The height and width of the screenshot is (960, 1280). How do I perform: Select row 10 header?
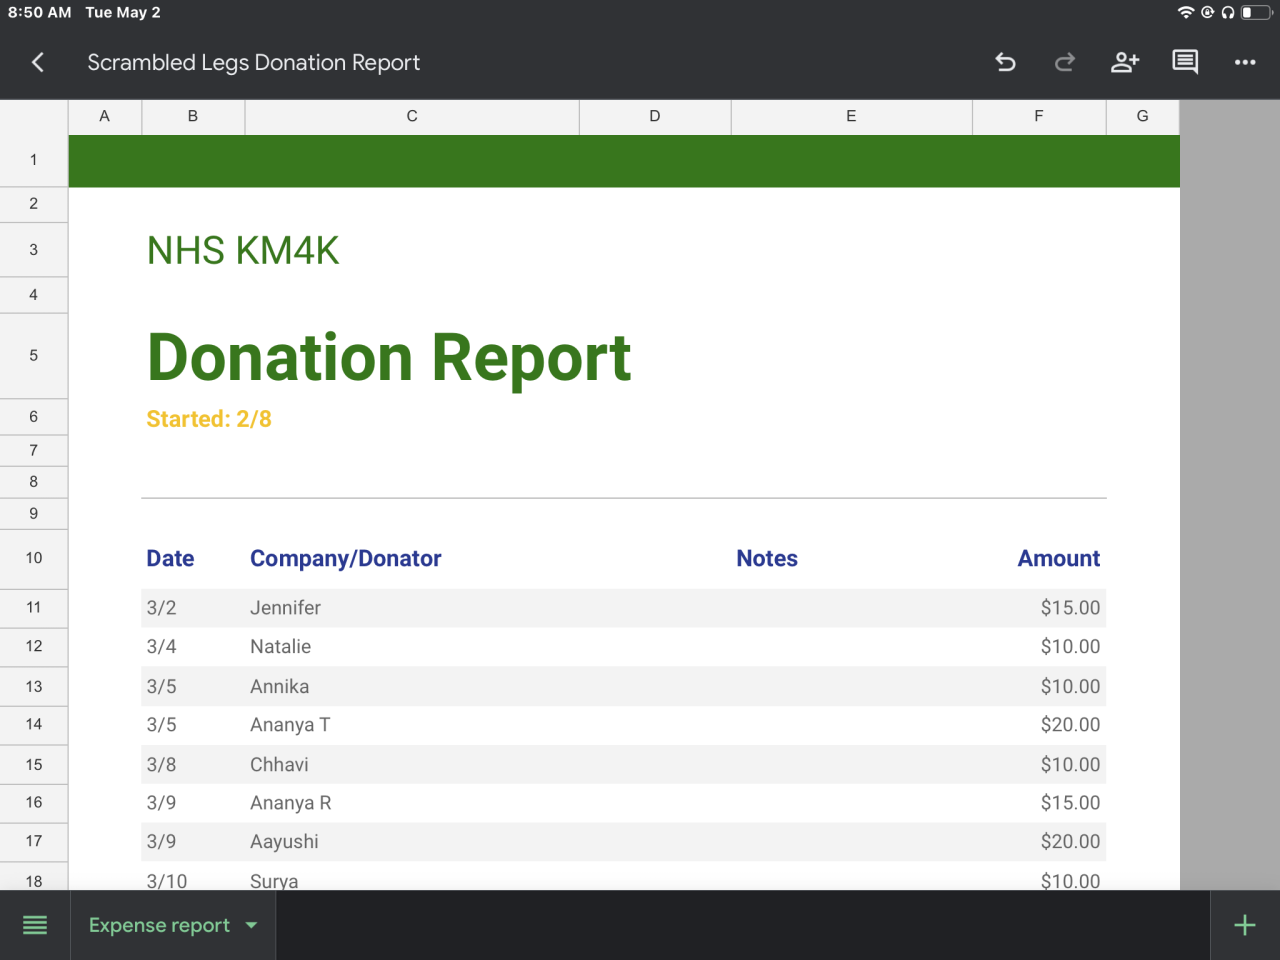pos(34,558)
